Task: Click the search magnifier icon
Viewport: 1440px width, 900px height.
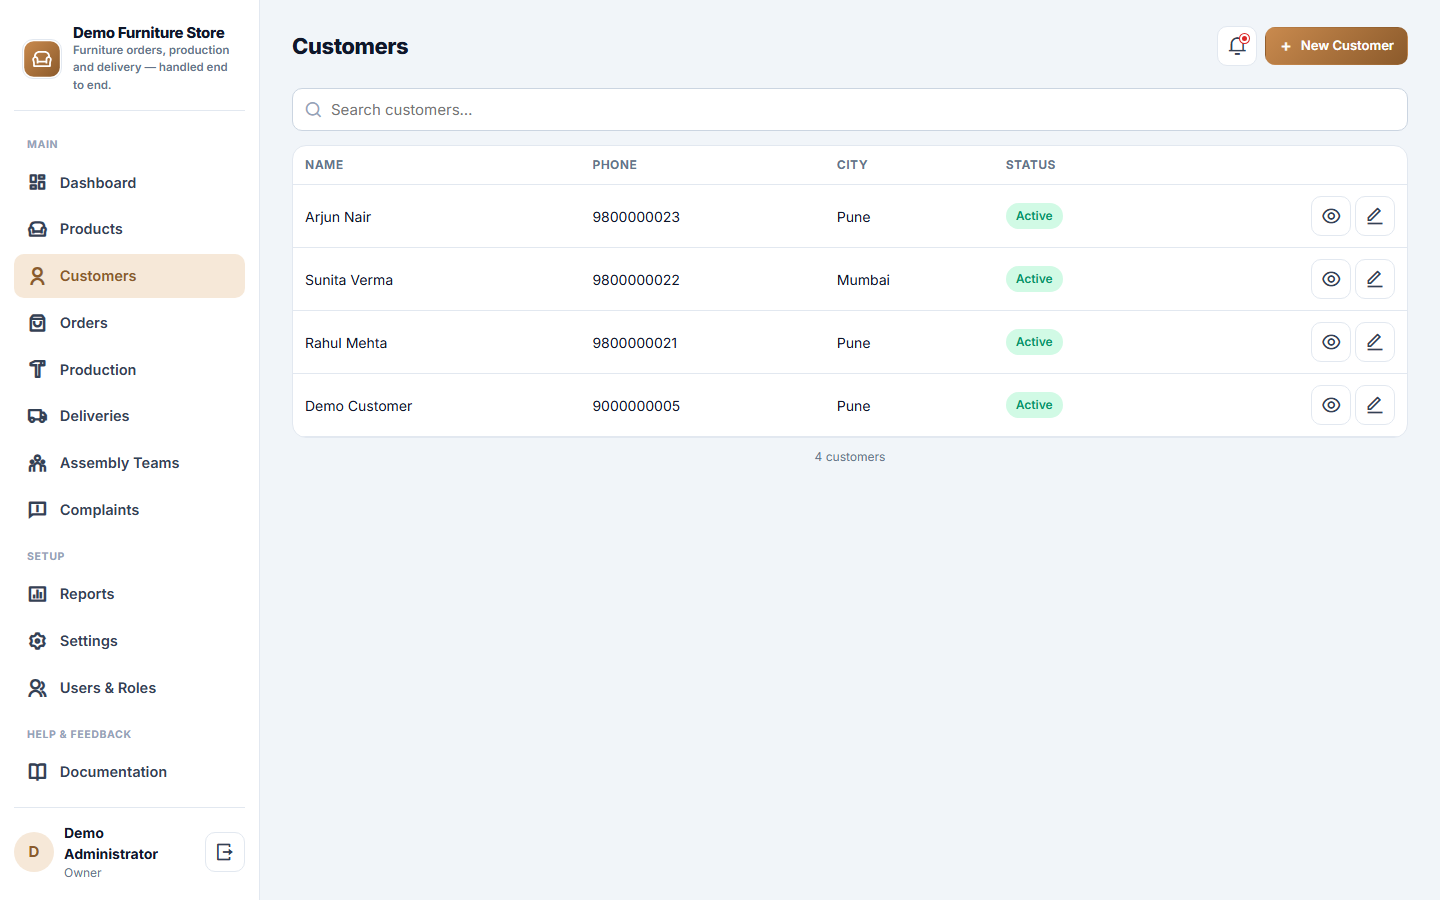Action: coord(313,110)
